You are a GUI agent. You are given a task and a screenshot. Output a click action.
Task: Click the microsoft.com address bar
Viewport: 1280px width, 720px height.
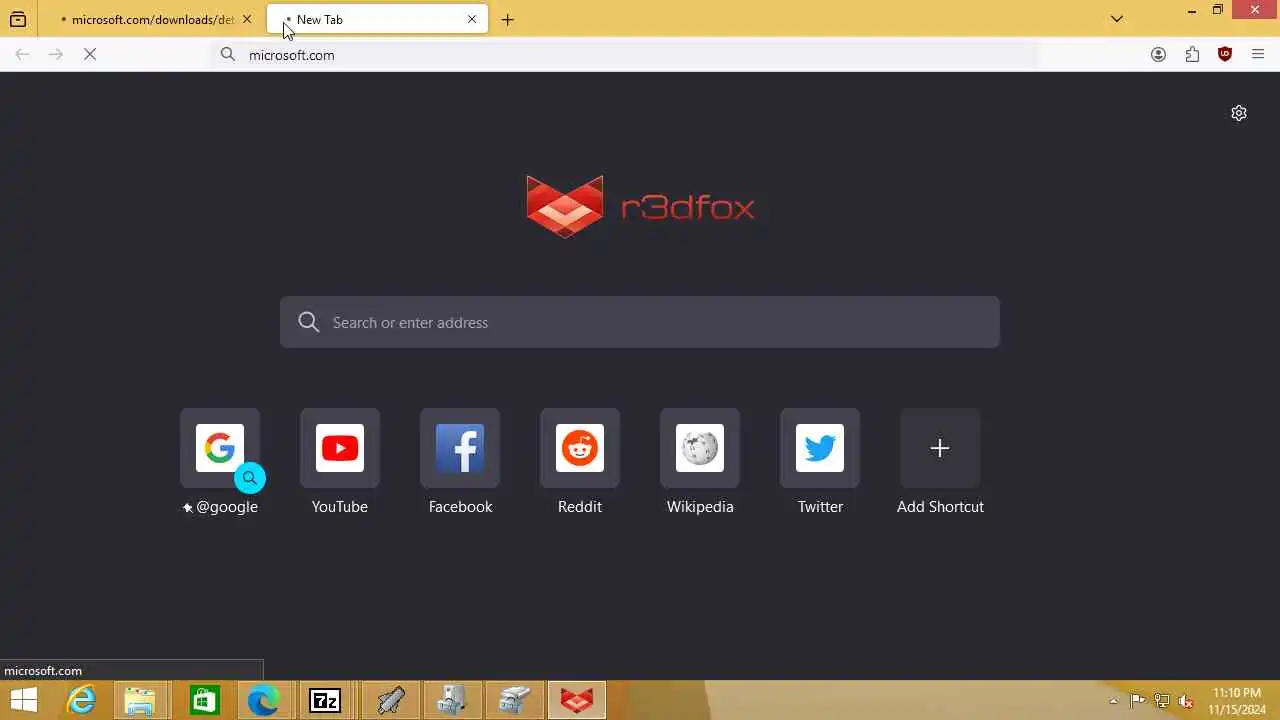(627, 55)
